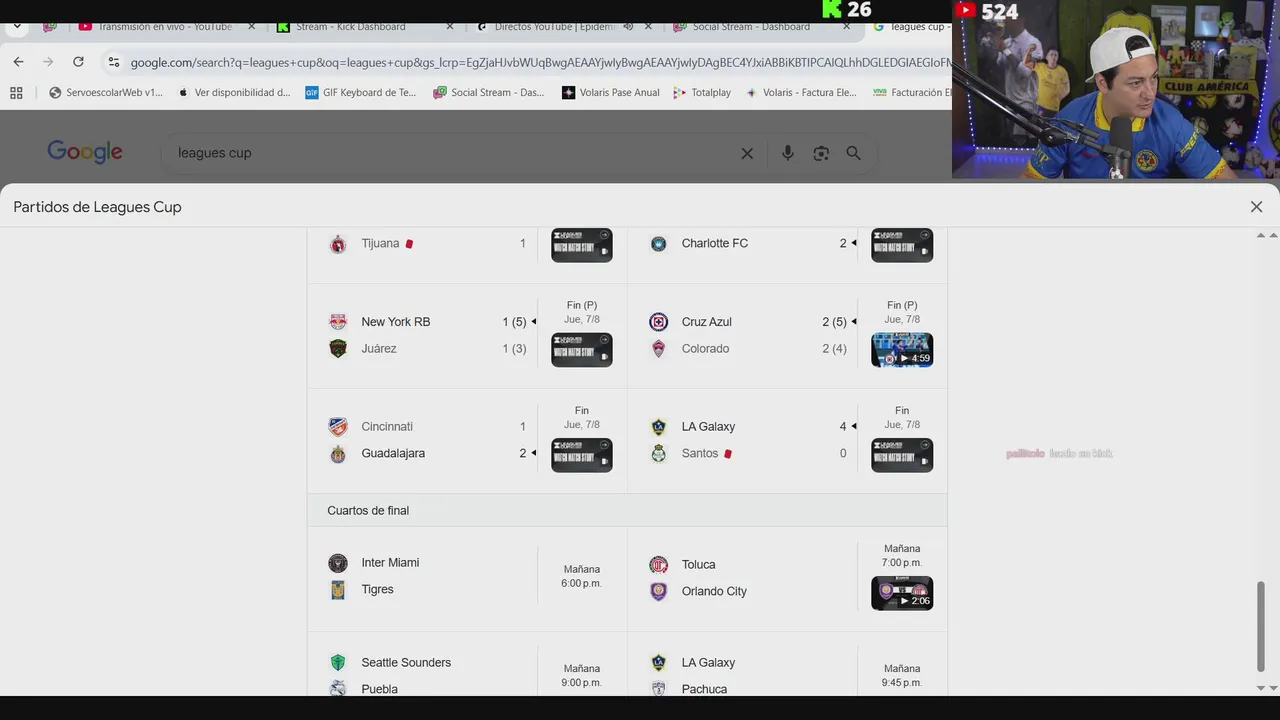The width and height of the screenshot is (1280, 720).
Task: Open Social Stream - Das... bookmark
Action: (x=488, y=92)
